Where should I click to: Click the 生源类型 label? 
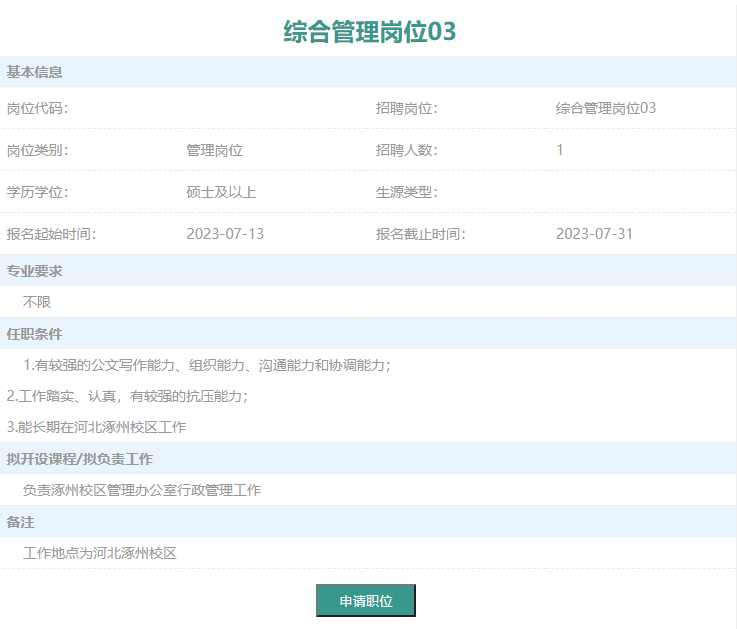click(x=407, y=192)
